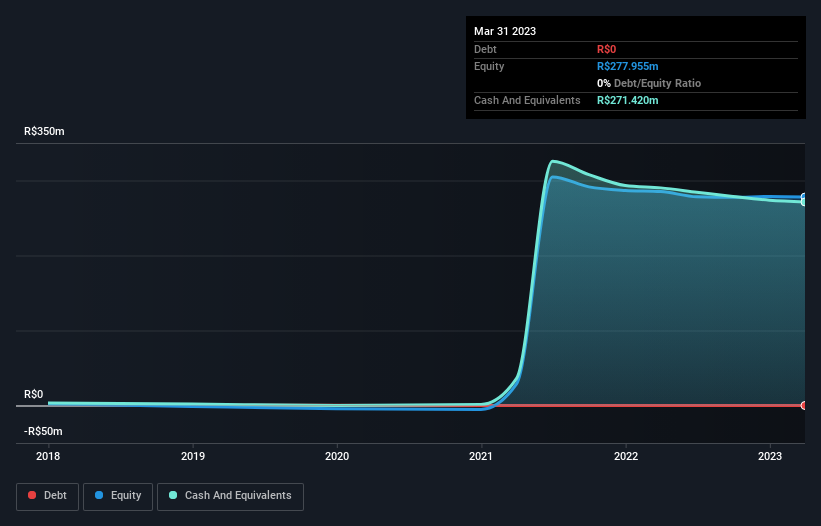Click the Debt tooltip row label
Viewport: 821px width, 526px height.
tap(485, 49)
